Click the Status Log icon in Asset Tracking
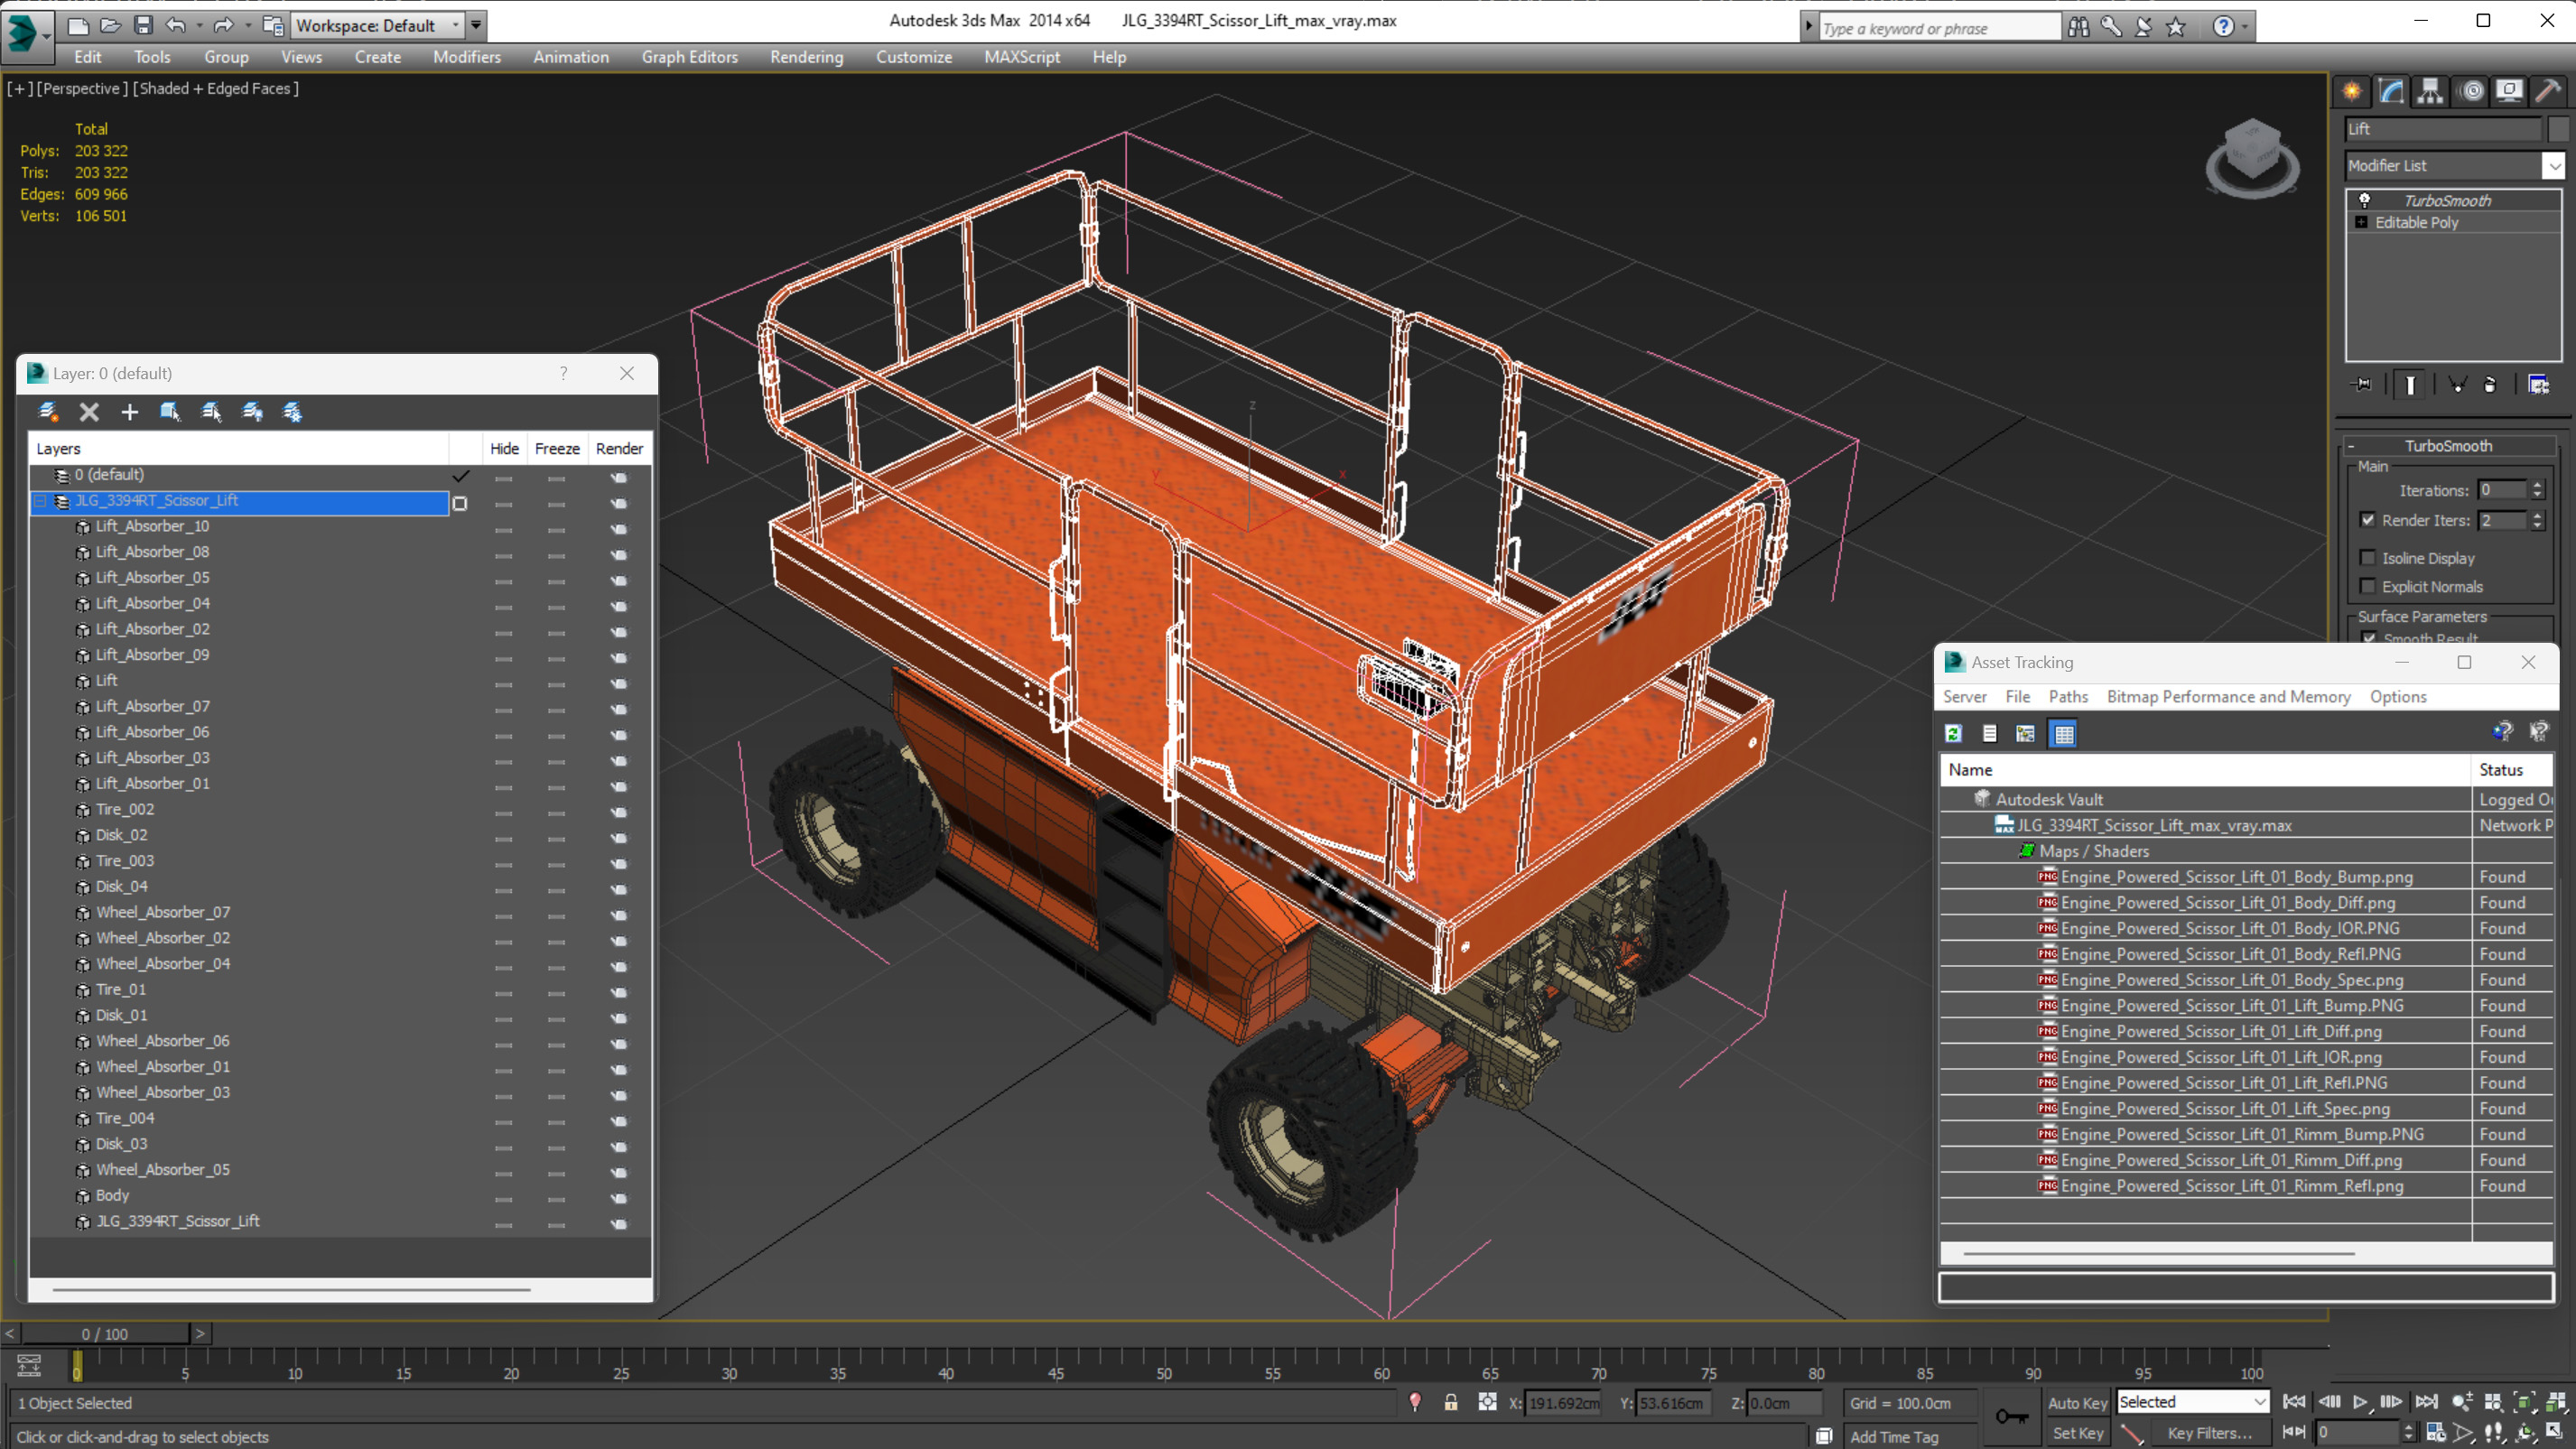2576x1449 pixels. click(x=1990, y=734)
